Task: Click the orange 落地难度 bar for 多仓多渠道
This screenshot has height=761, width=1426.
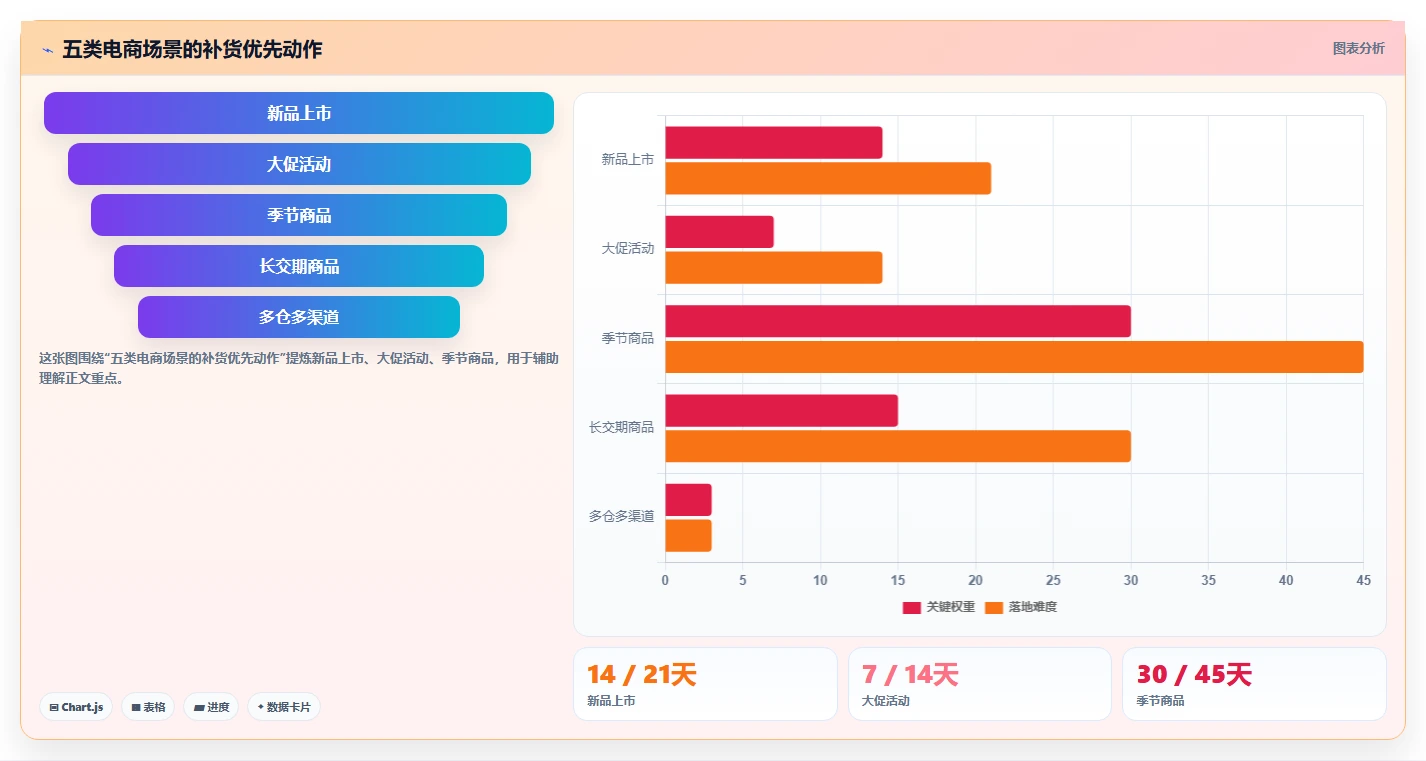Action: click(688, 535)
